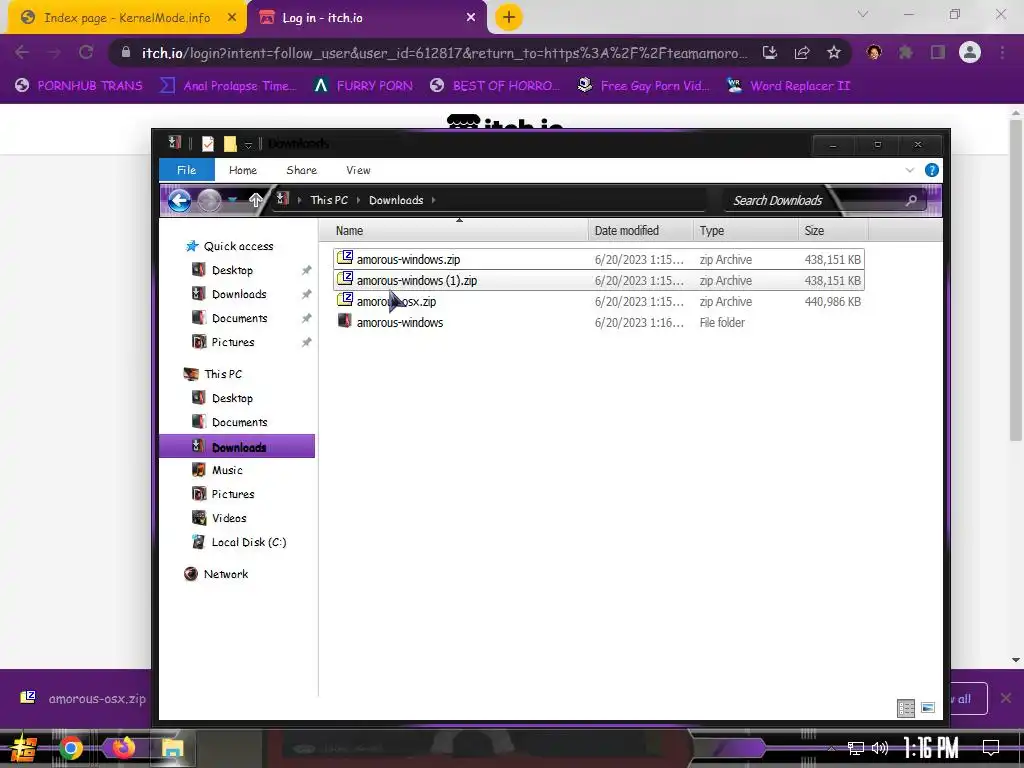Open Pictures under This PC
This screenshot has width=1024, height=768.
(232, 494)
